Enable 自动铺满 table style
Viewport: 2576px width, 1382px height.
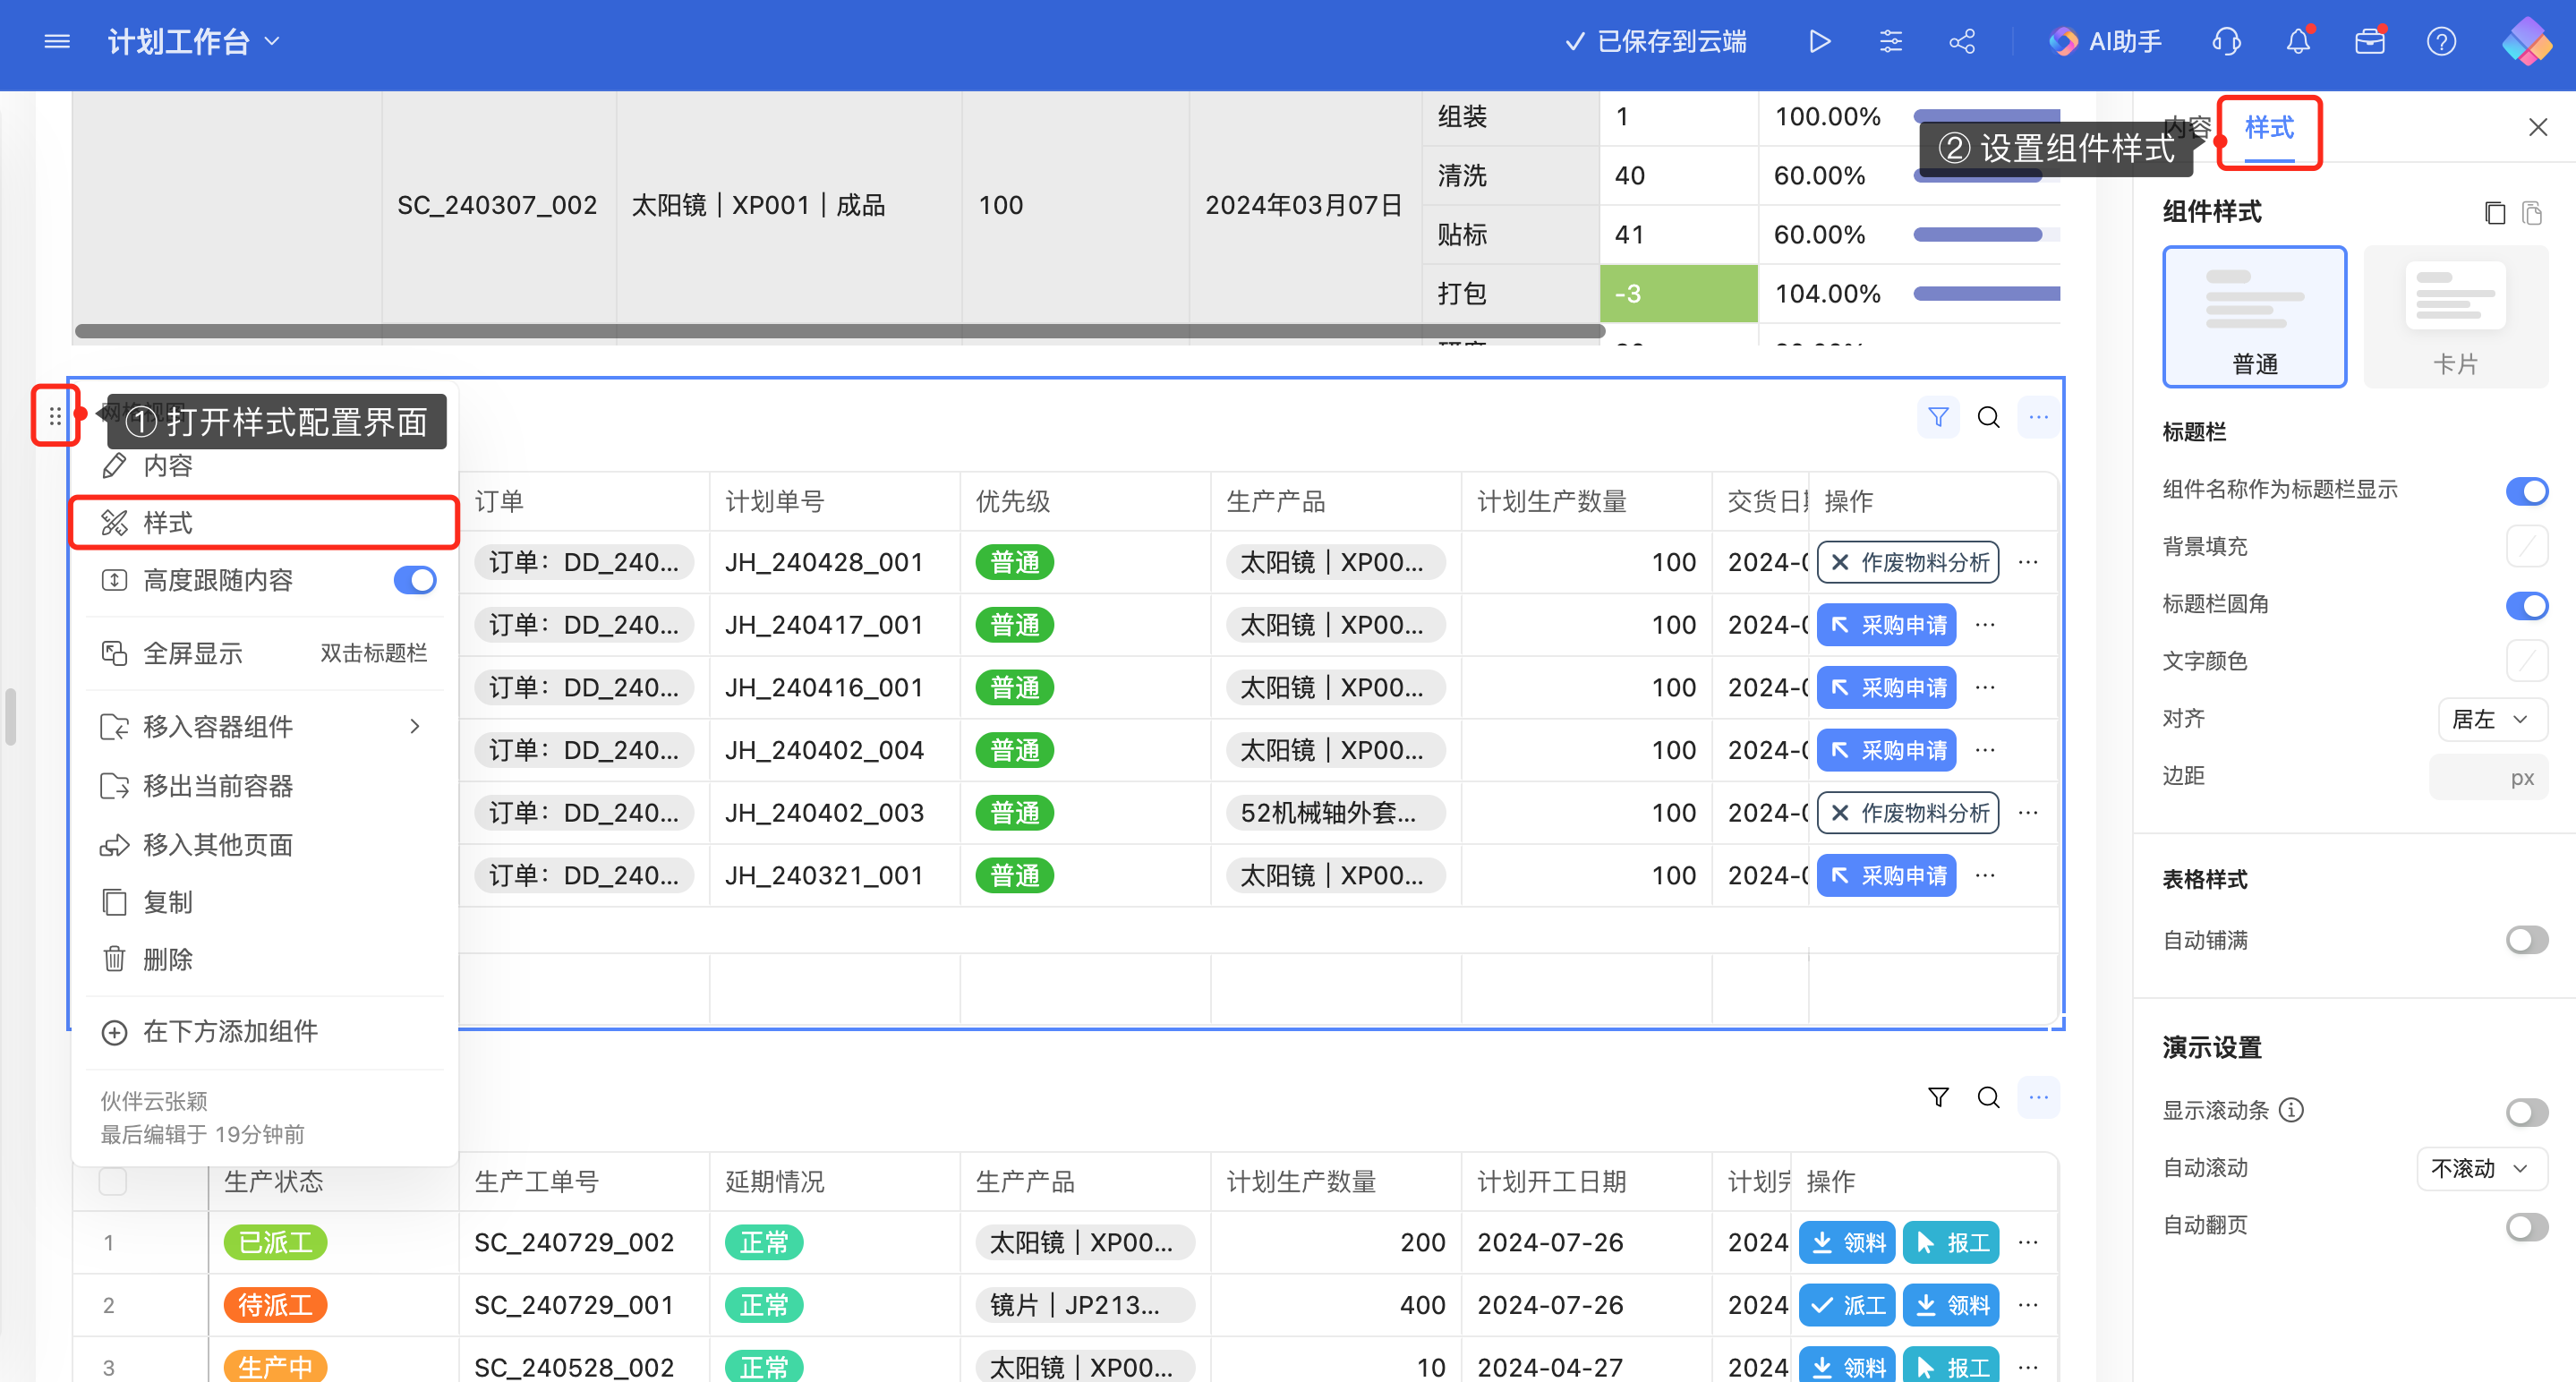point(2526,940)
